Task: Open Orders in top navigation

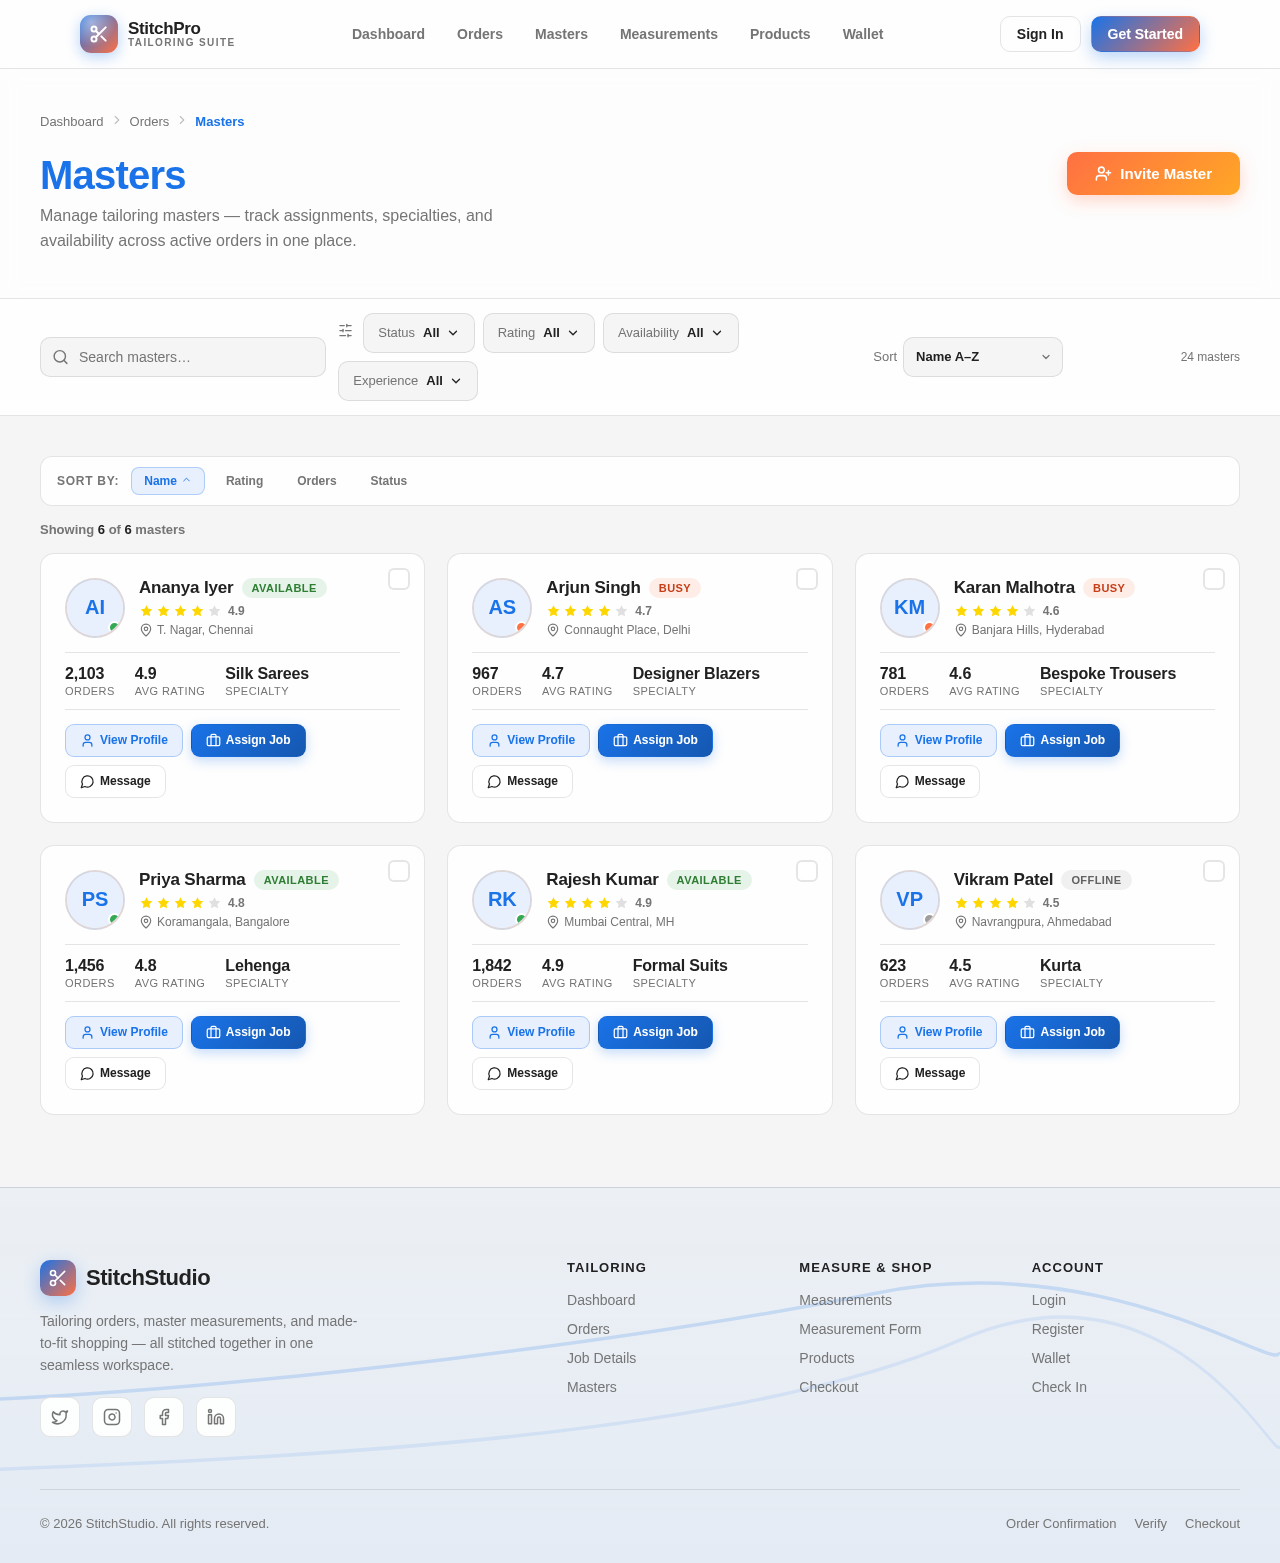Action: (480, 34)
